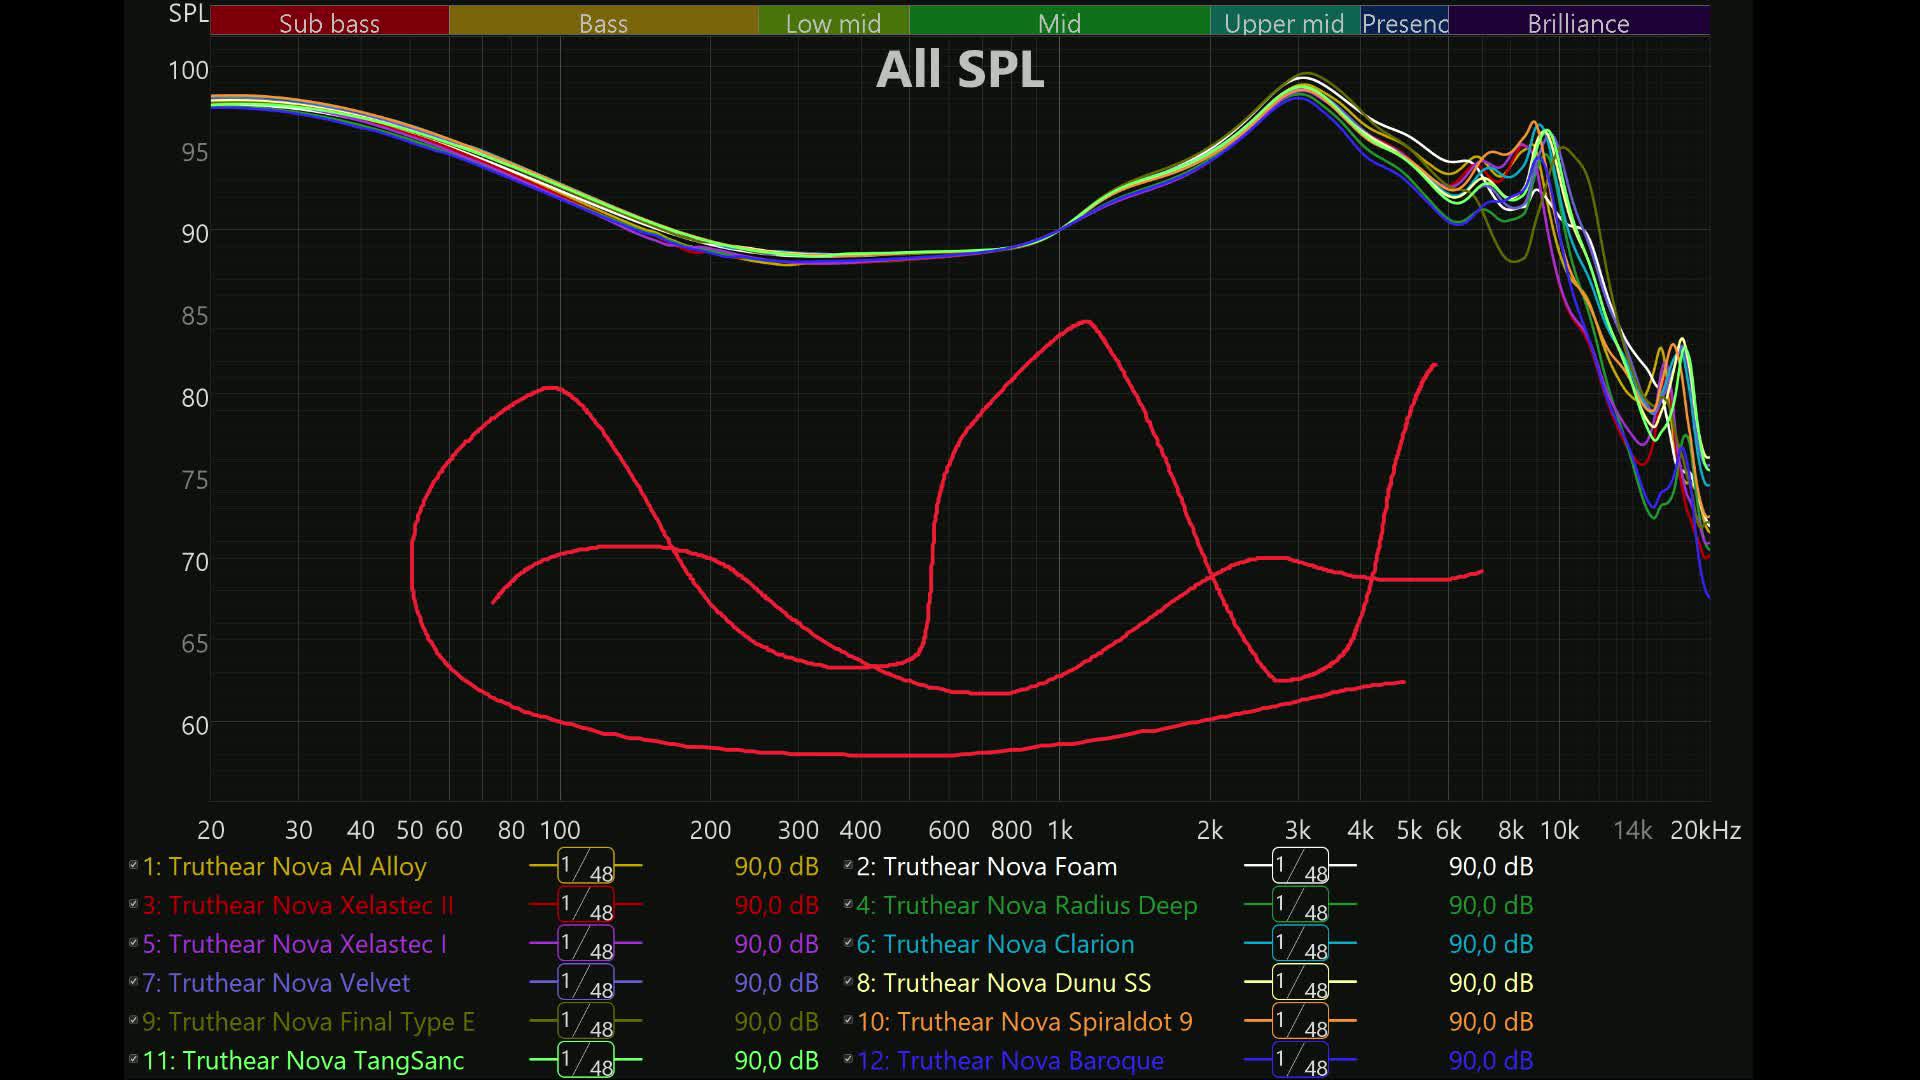The width and height of the screenshot is (1920, 1080).
Task: Select the '5: Truthear Nova Xelastec I' legend label
Action: point(295,944)
